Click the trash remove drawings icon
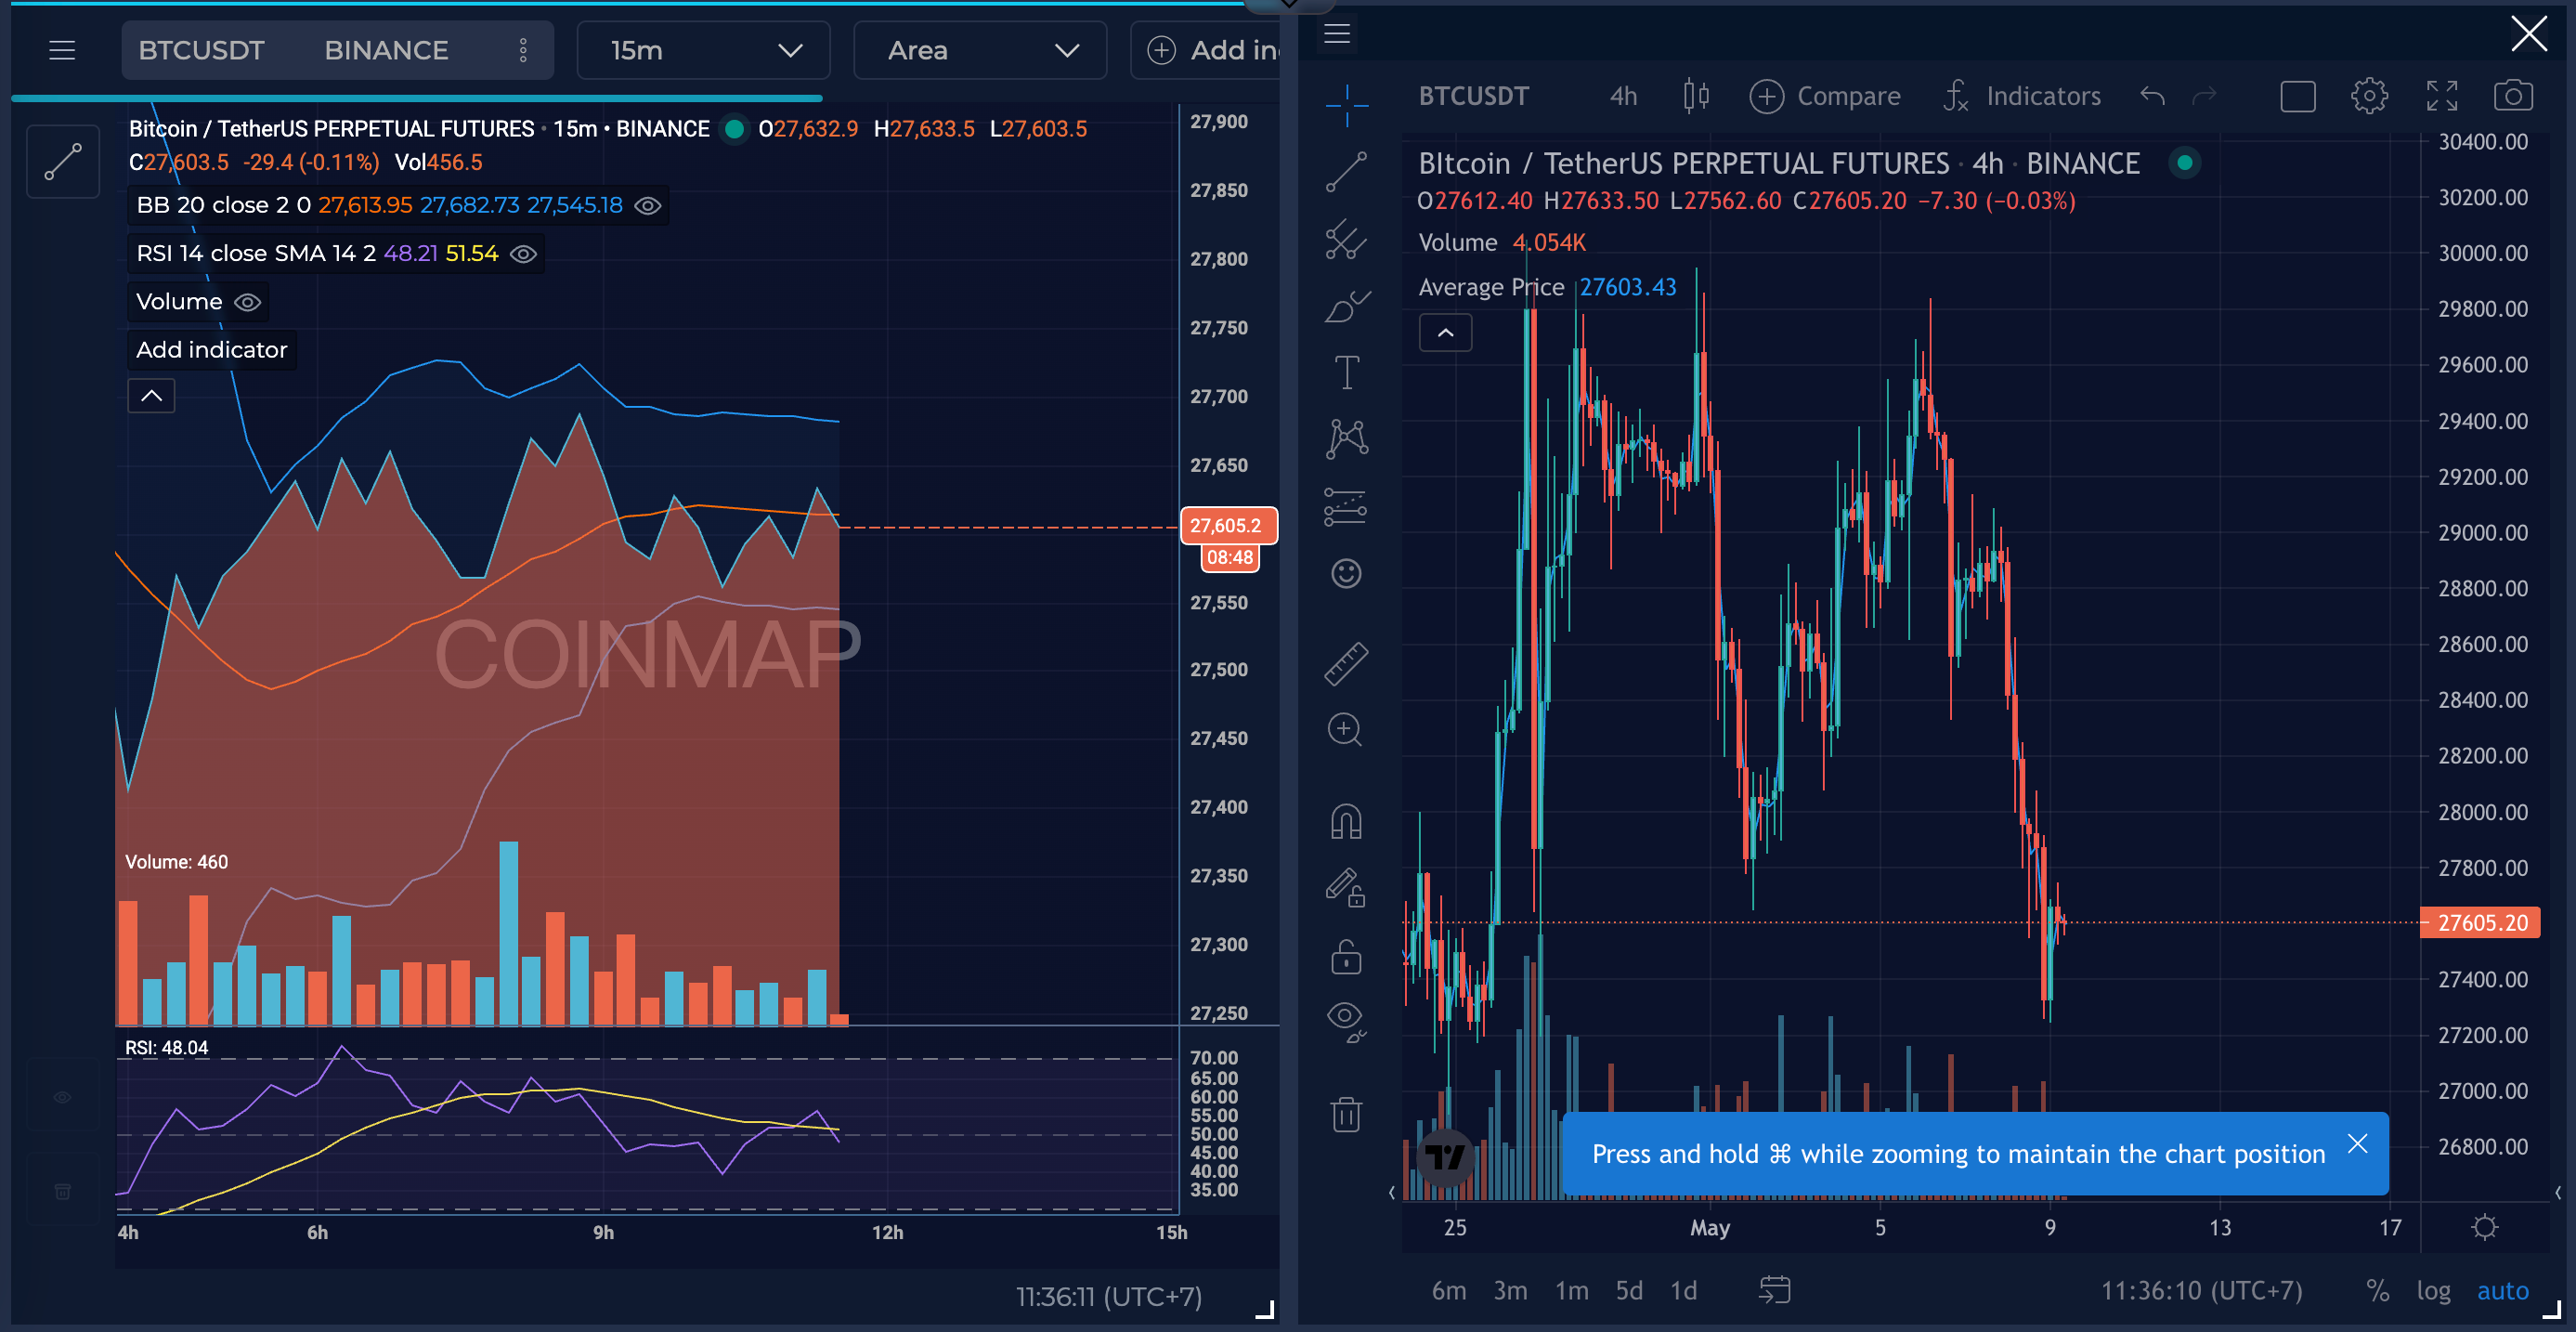 (x=1346, y=1113)
